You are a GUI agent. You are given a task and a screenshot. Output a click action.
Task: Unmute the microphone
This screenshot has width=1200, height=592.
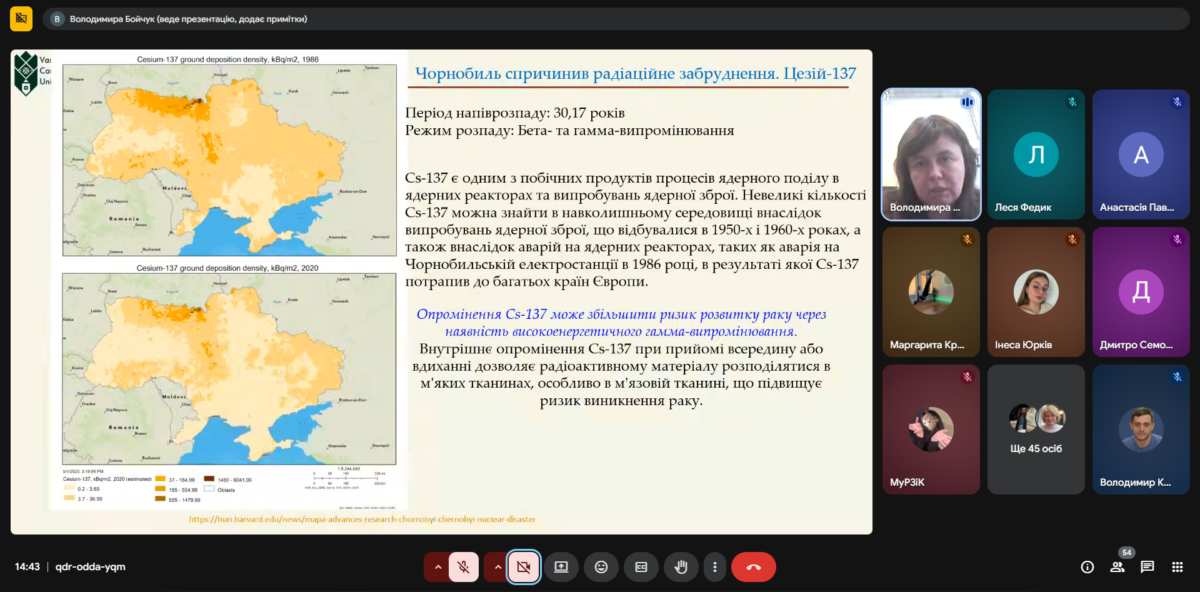point(463,567)
